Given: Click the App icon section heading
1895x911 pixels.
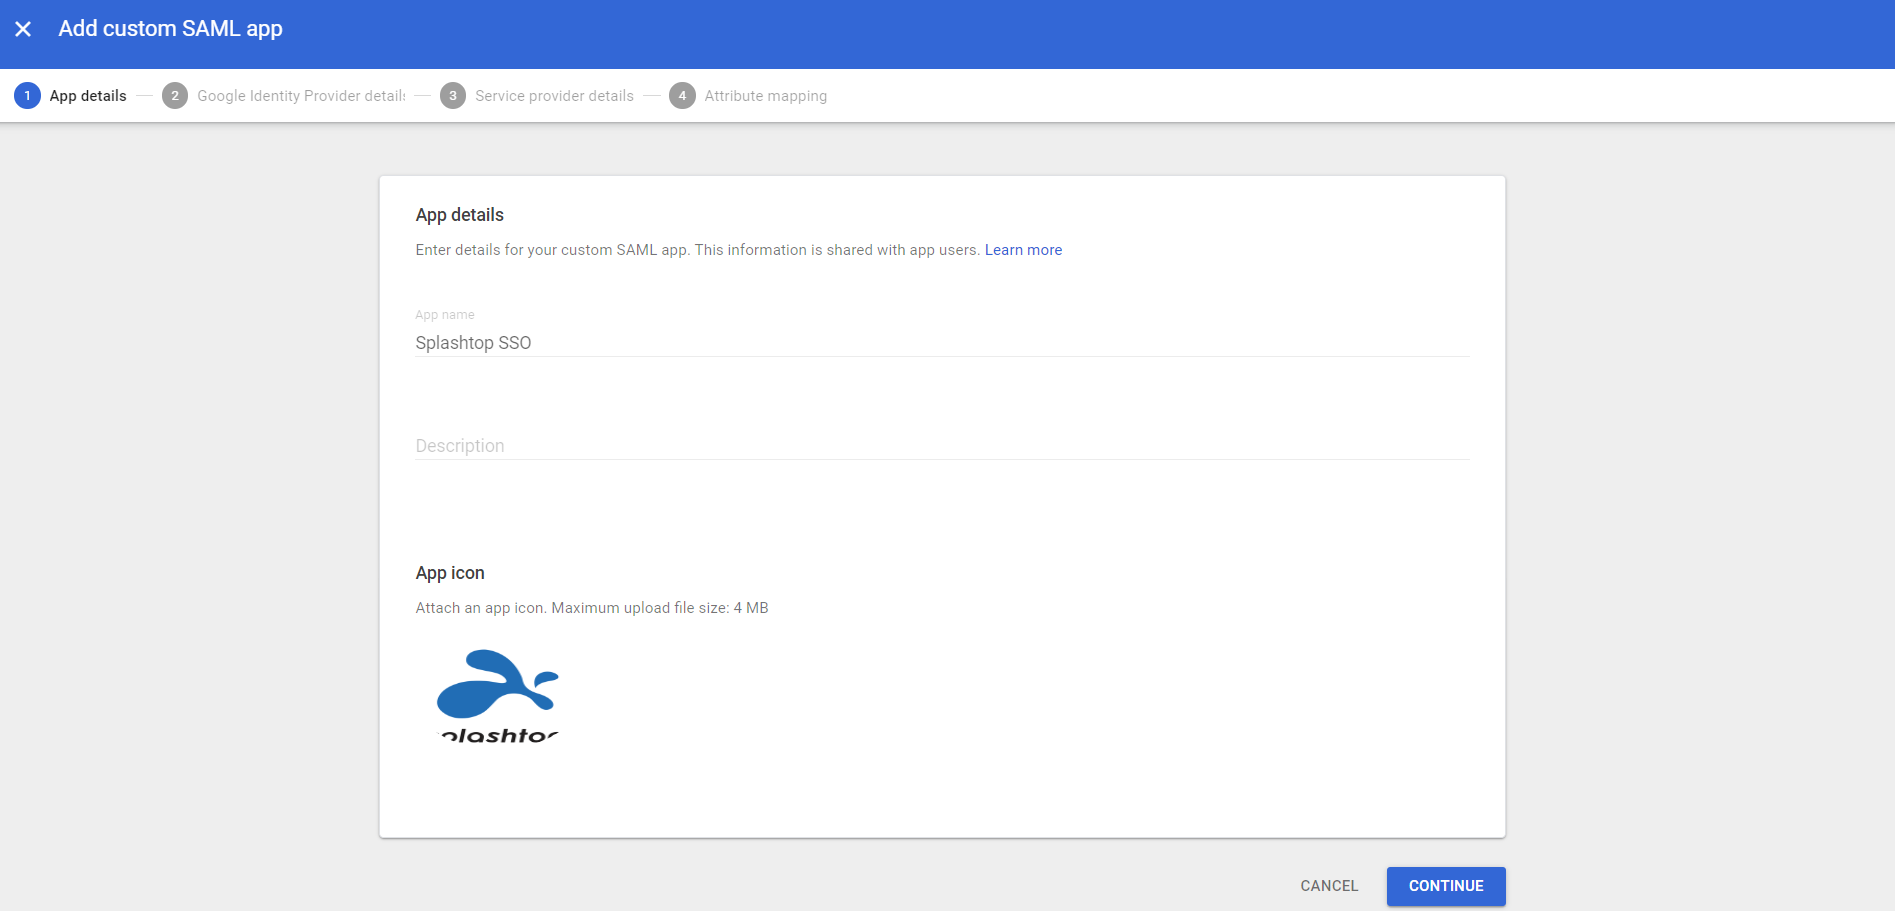Looking at the screenshot, I should [450, 573].
